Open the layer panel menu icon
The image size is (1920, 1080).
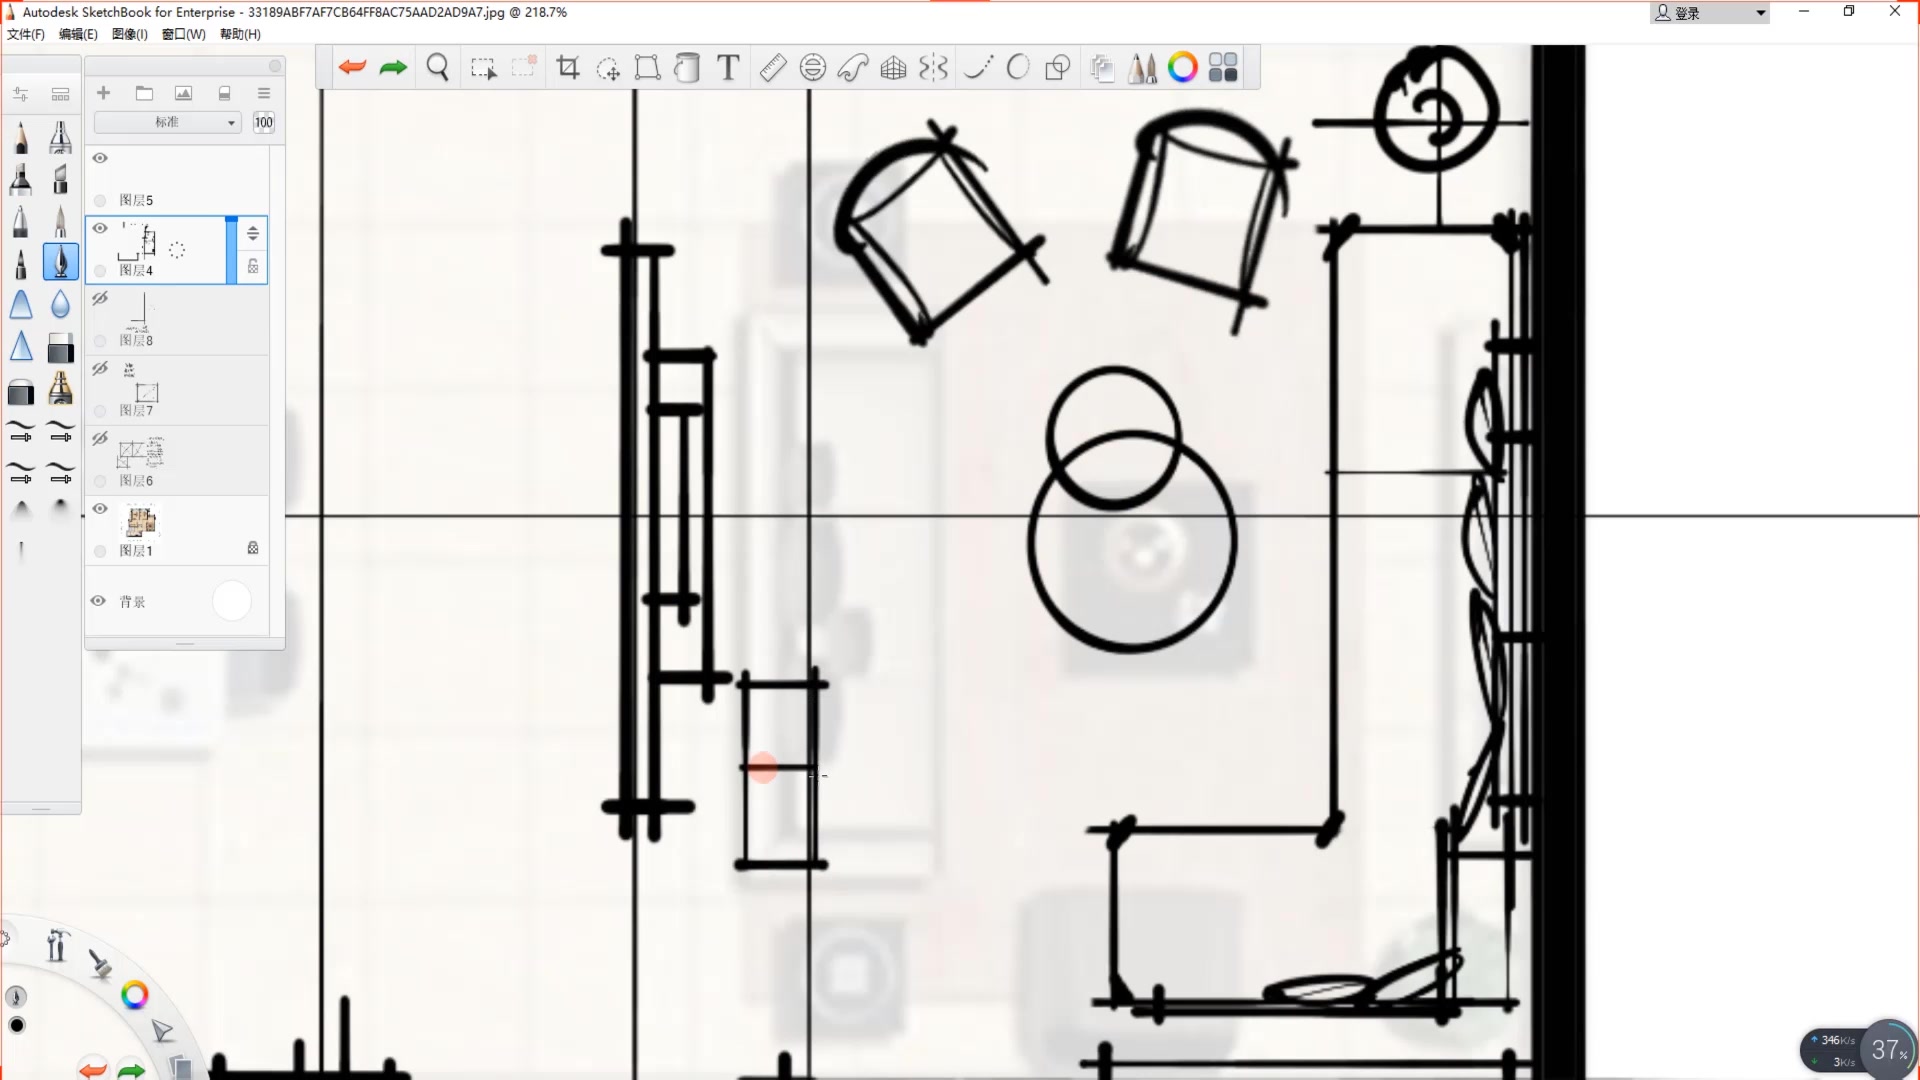[264, 93]
